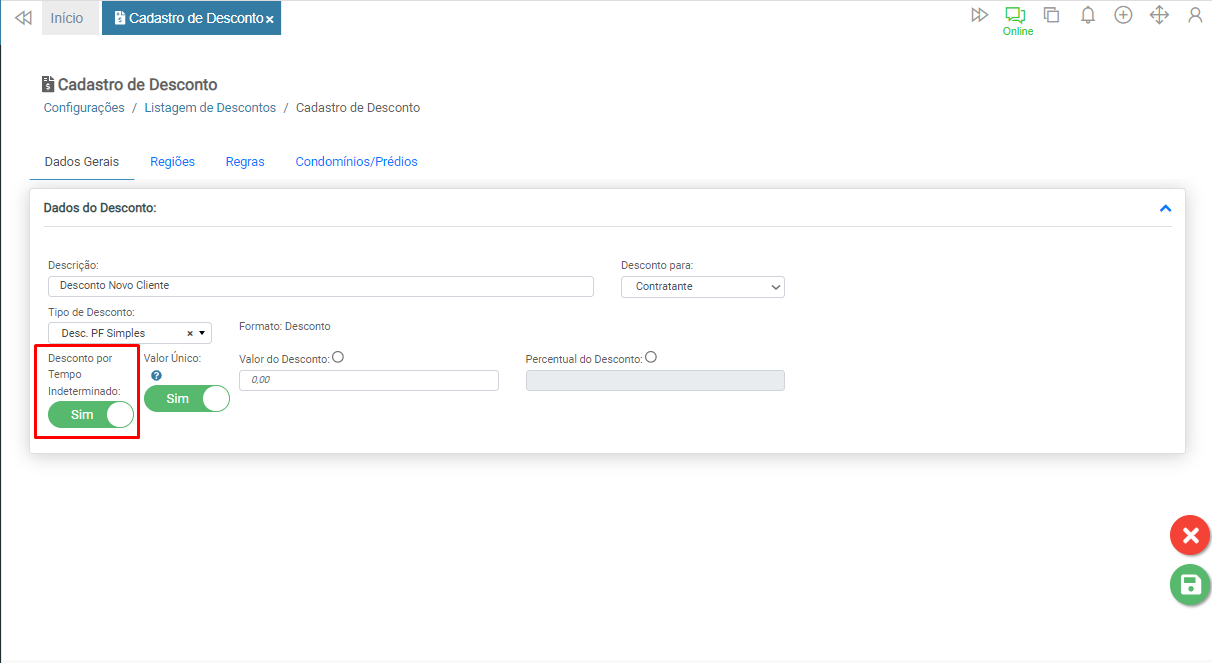
Task: Toggle Desconto por Tempo Indeterminado switch
Action: (x=91, y=414)
